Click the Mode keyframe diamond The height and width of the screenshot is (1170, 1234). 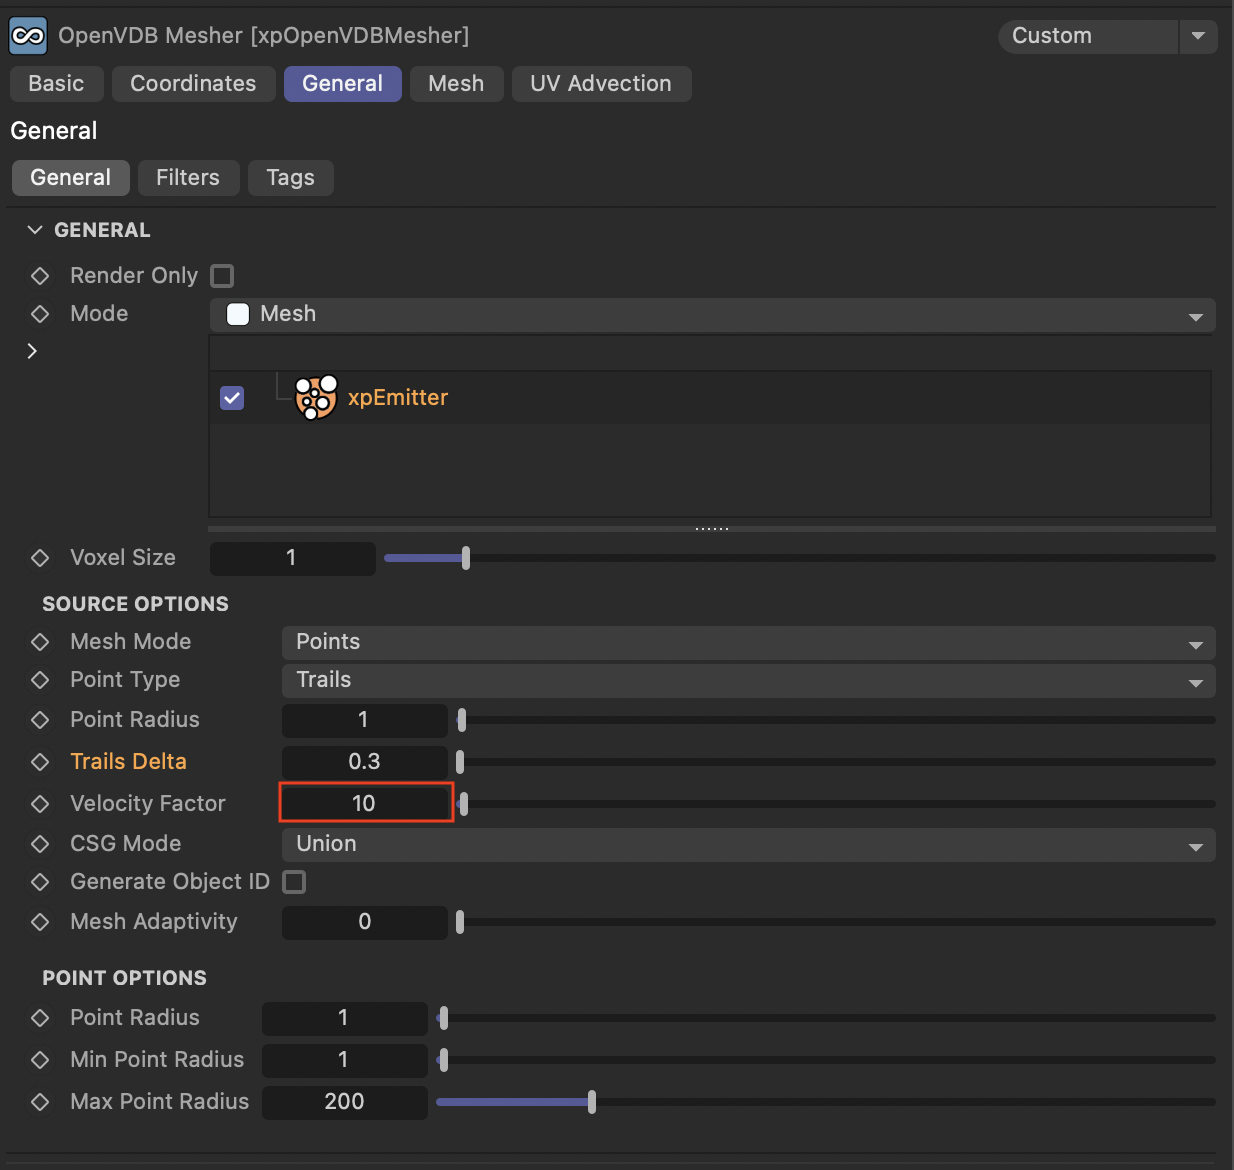pyautogui.click(x=40, y=313)
